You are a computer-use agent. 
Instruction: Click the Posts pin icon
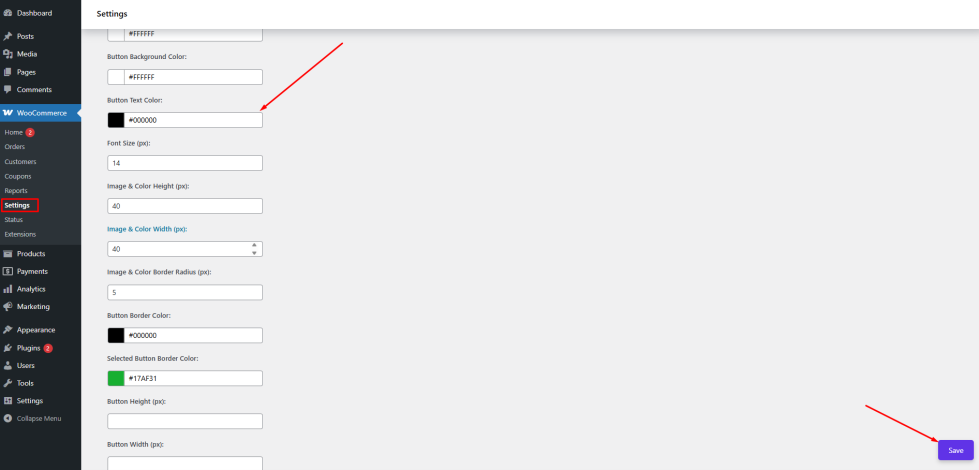(x=7, y=36)
